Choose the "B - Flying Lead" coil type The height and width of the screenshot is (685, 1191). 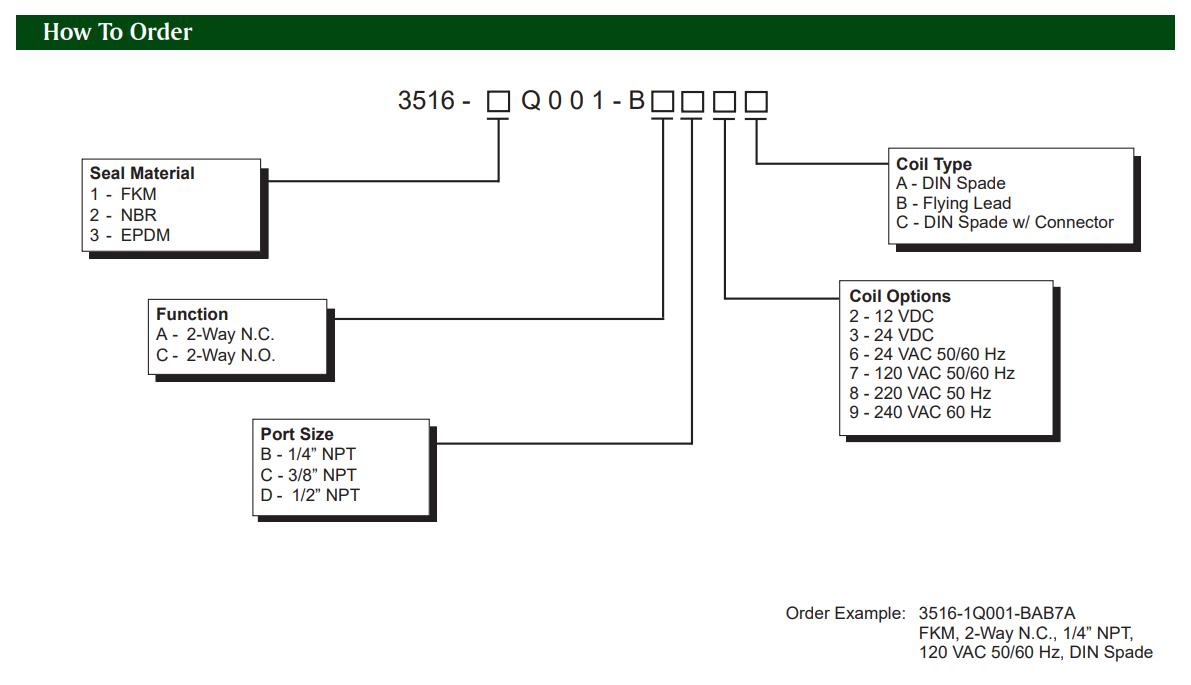[953, 203]
